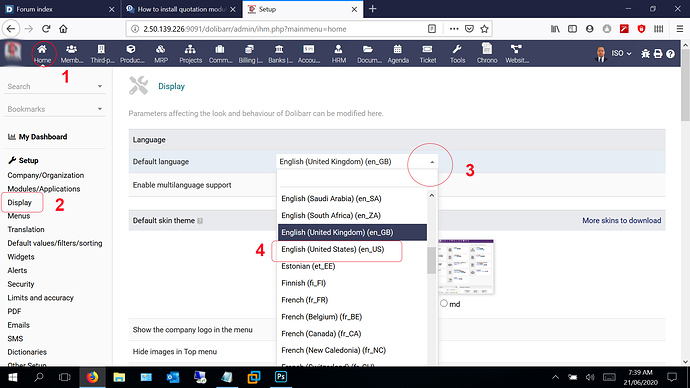Open Translation setup page
This screenshot has width=690, height=388.
click(x=26, y=230)
